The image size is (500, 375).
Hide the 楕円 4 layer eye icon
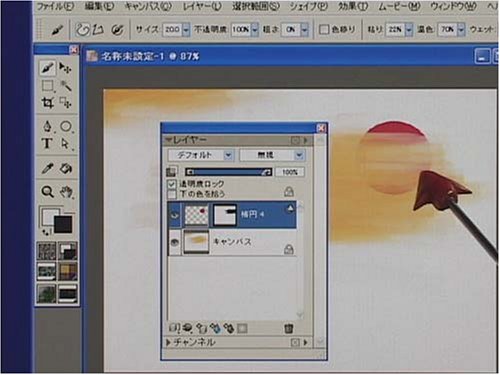pos(175,215)
